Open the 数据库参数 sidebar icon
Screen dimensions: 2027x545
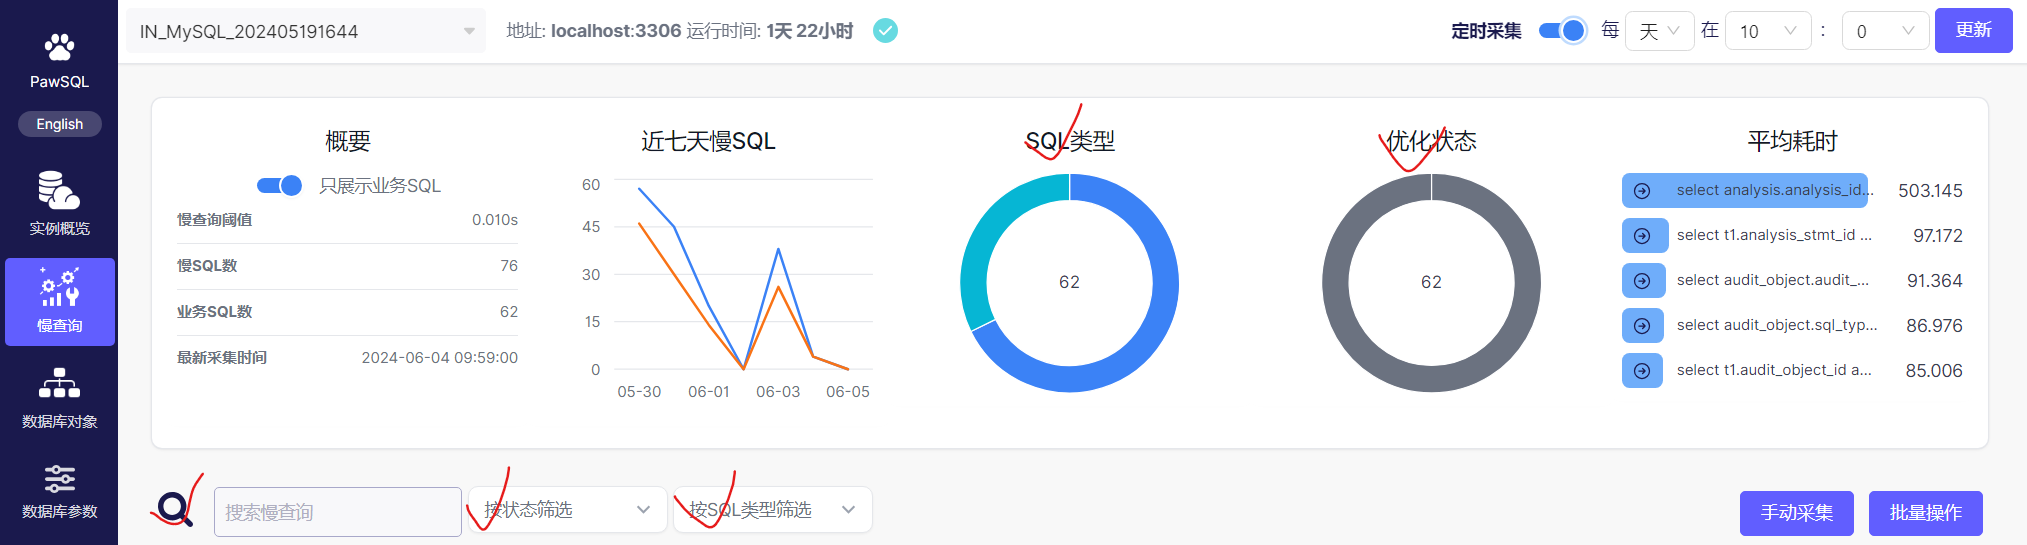(x=59, y=479)
